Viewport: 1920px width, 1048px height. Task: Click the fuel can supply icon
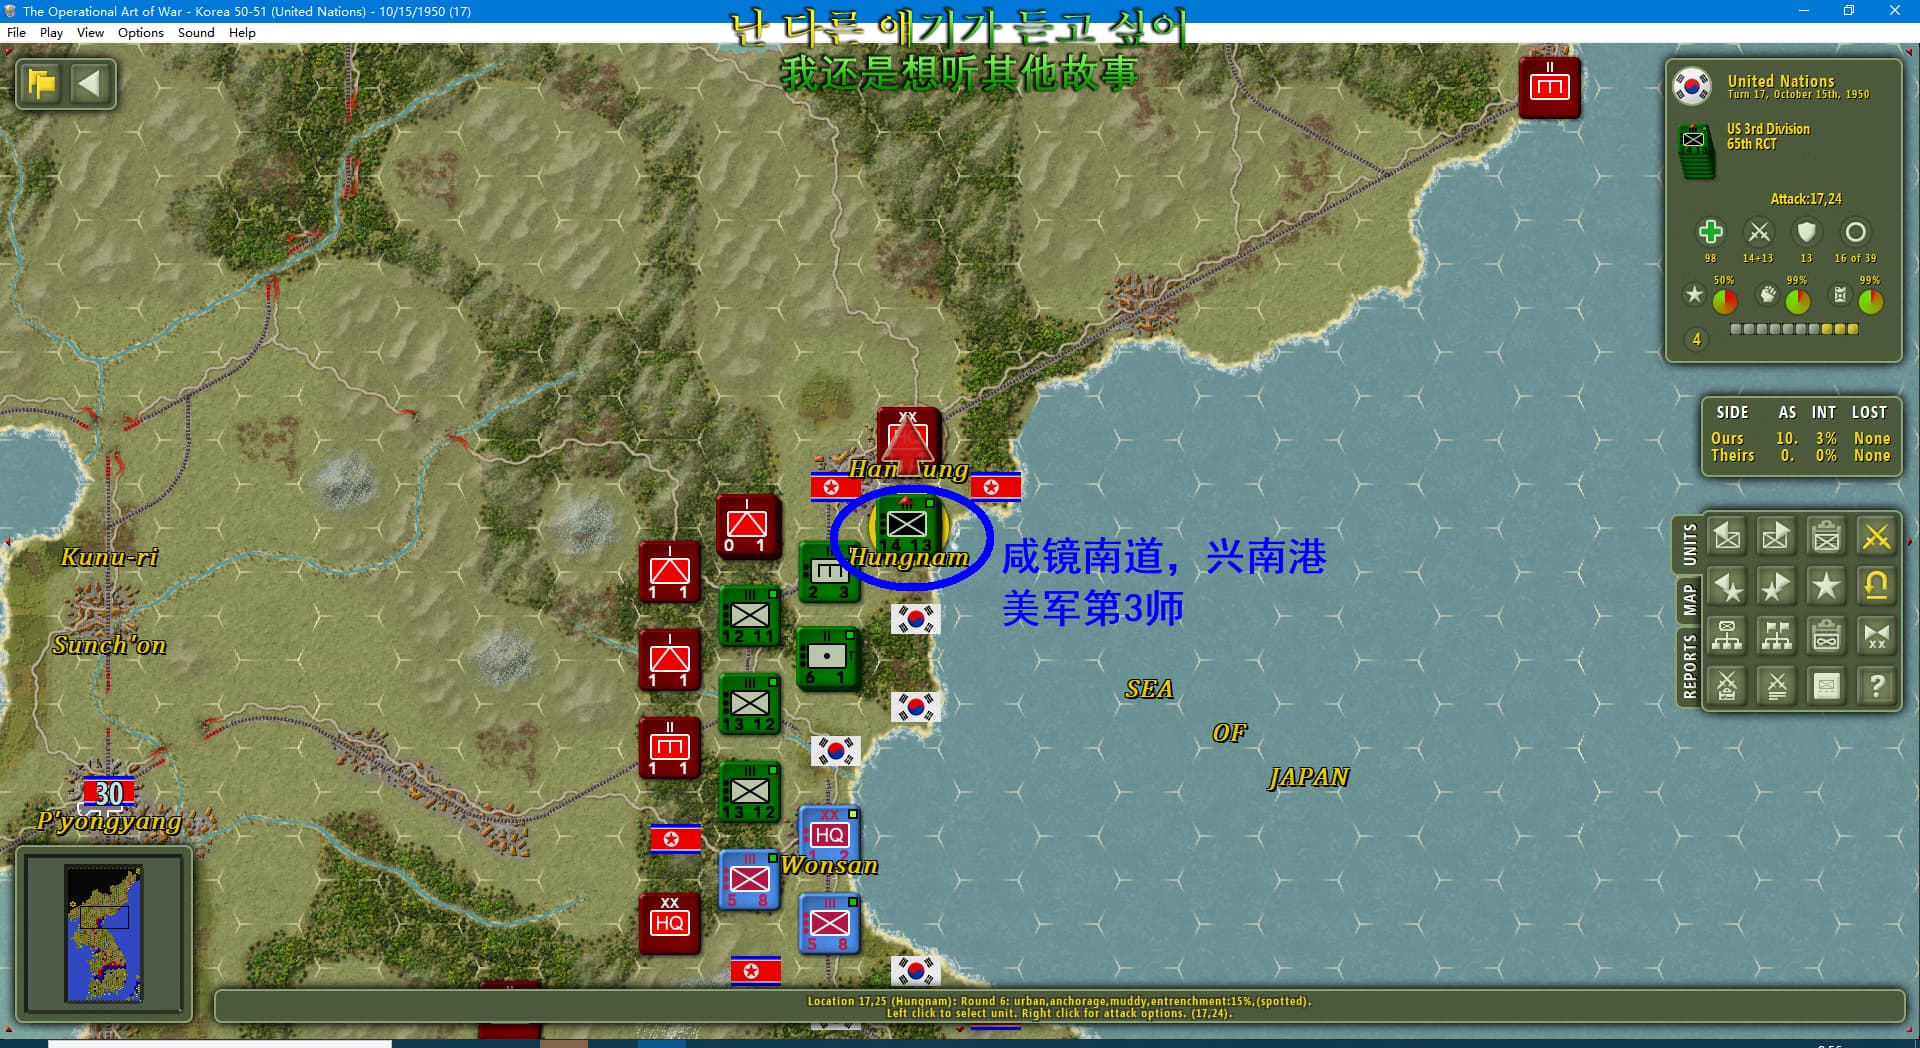[1839, 294]
